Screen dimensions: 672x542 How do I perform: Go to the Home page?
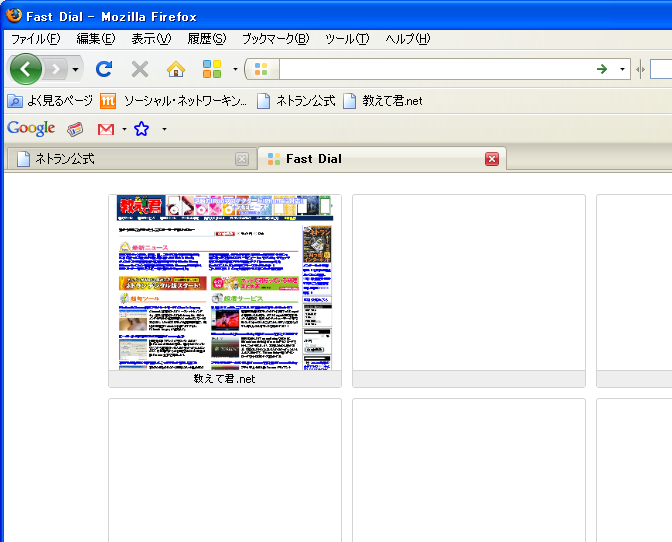(176, 69)
